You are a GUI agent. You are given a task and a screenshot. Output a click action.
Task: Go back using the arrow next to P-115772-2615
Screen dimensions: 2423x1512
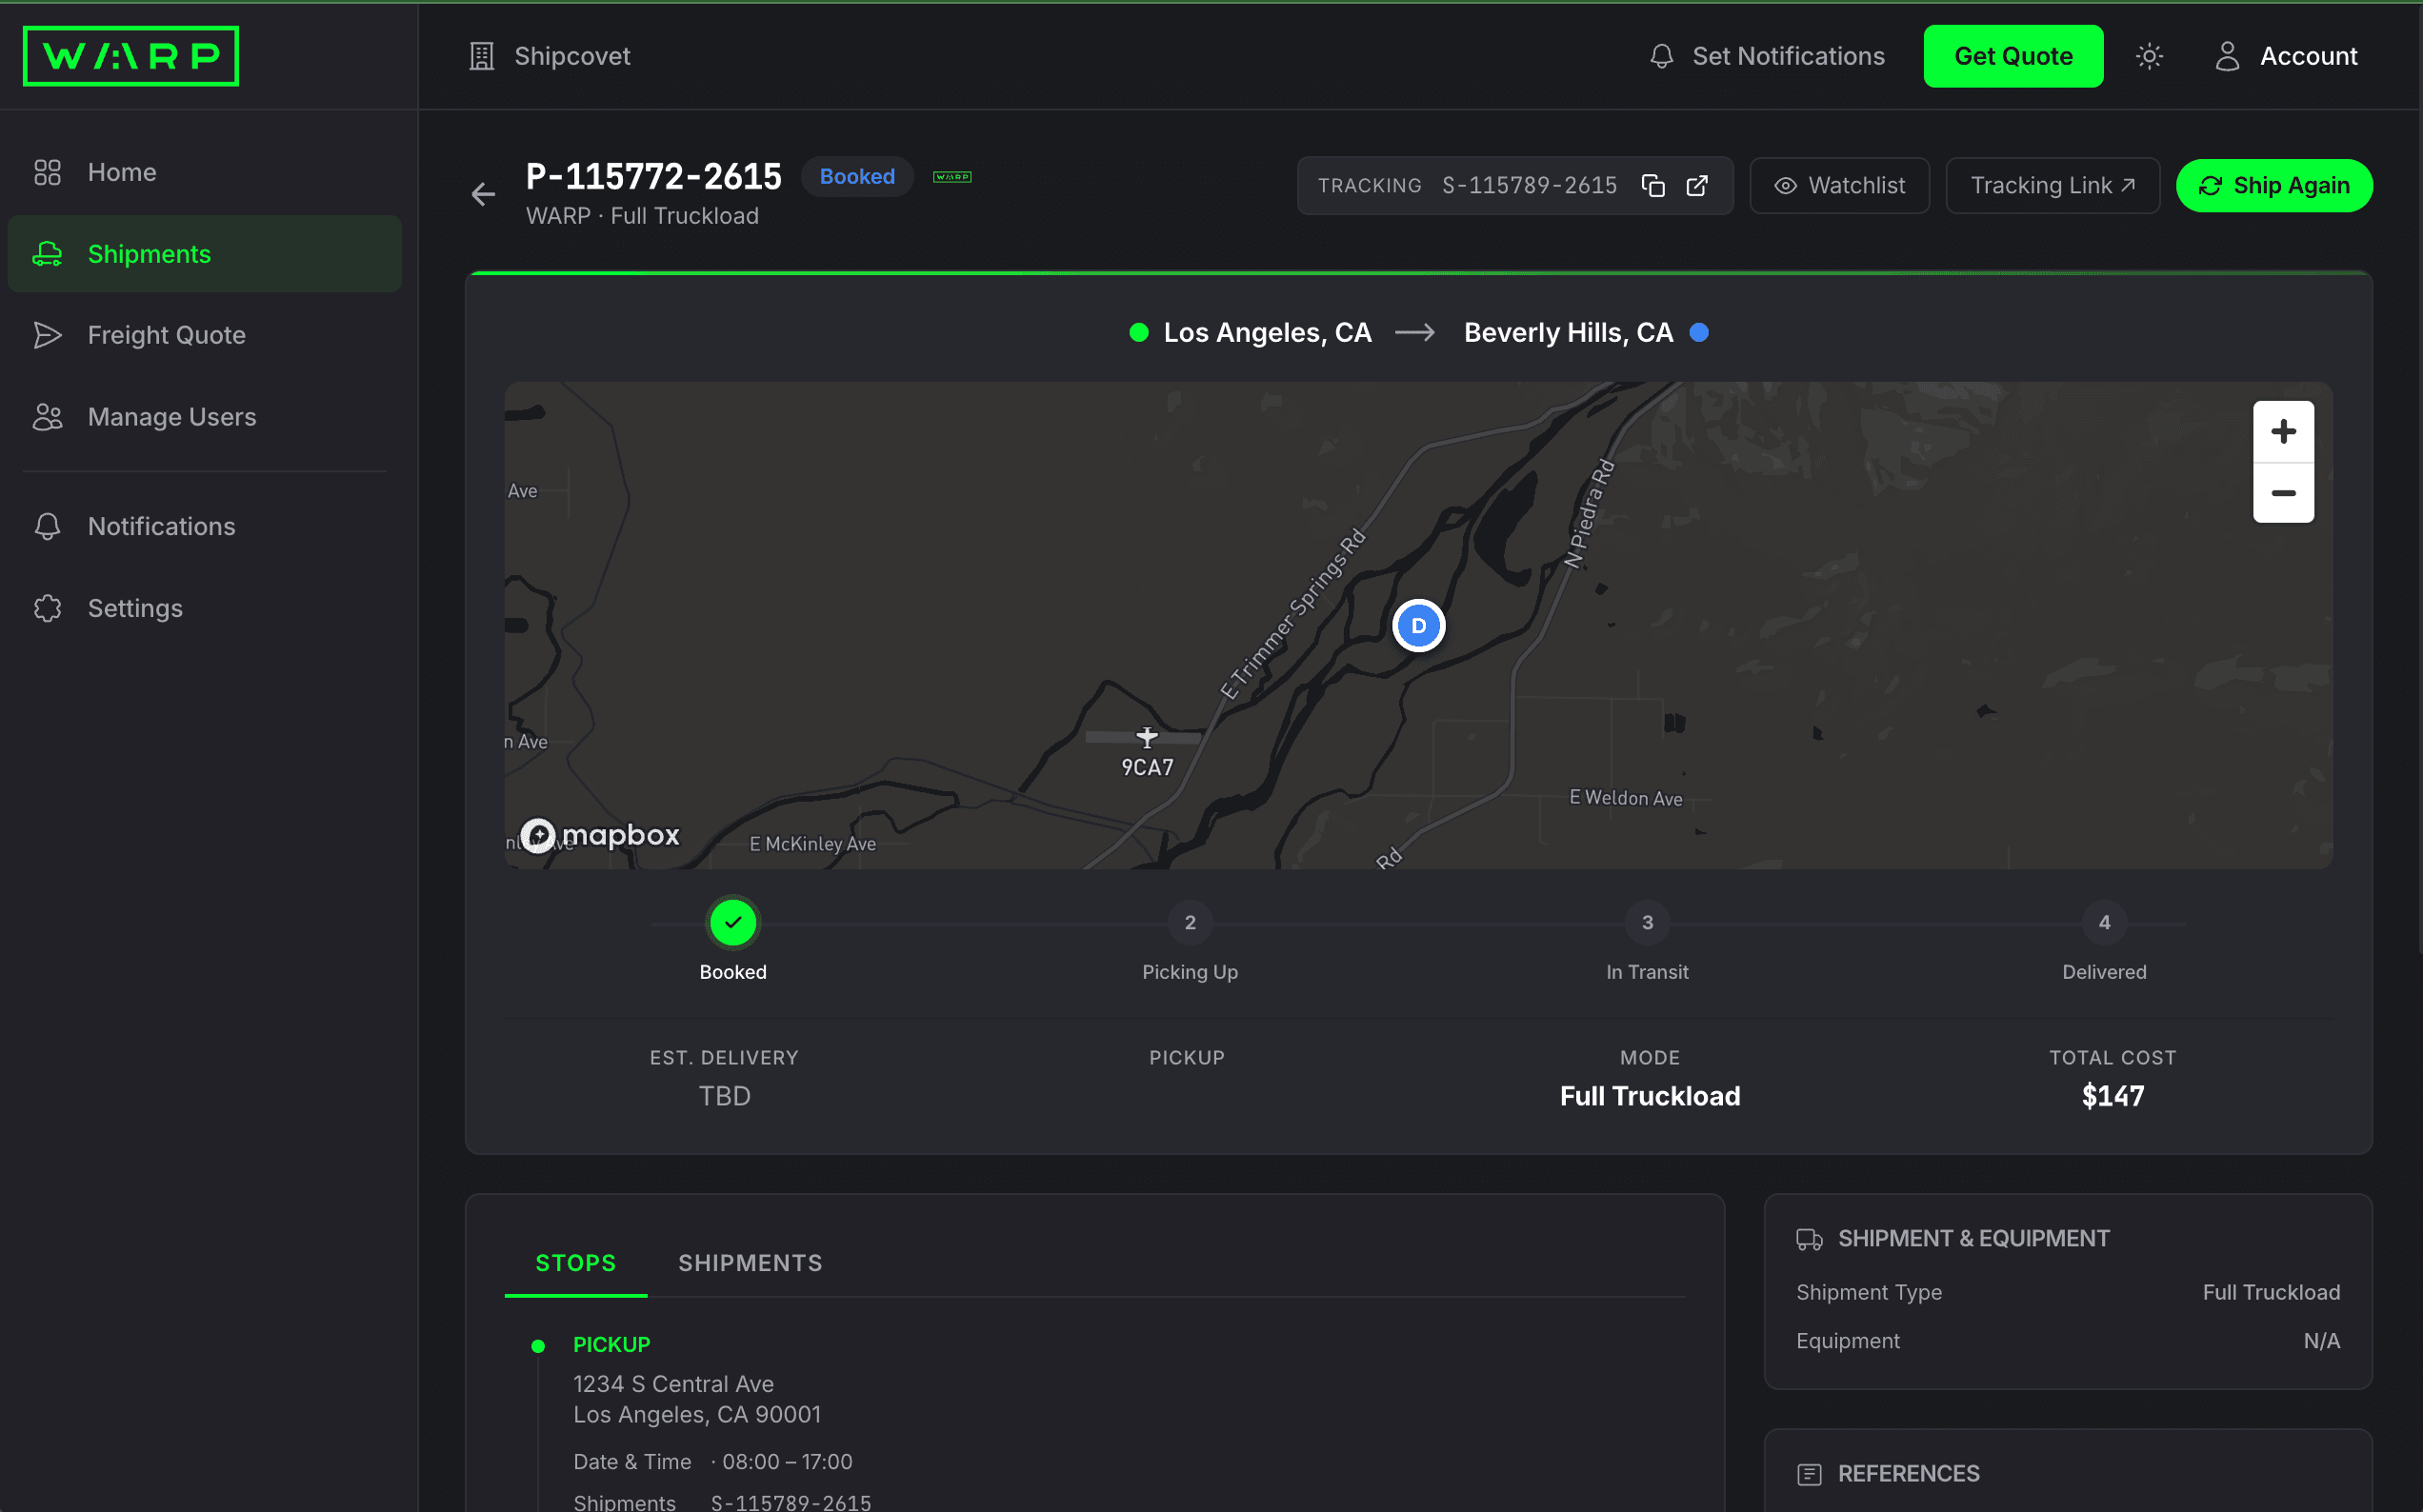point(483,194)
